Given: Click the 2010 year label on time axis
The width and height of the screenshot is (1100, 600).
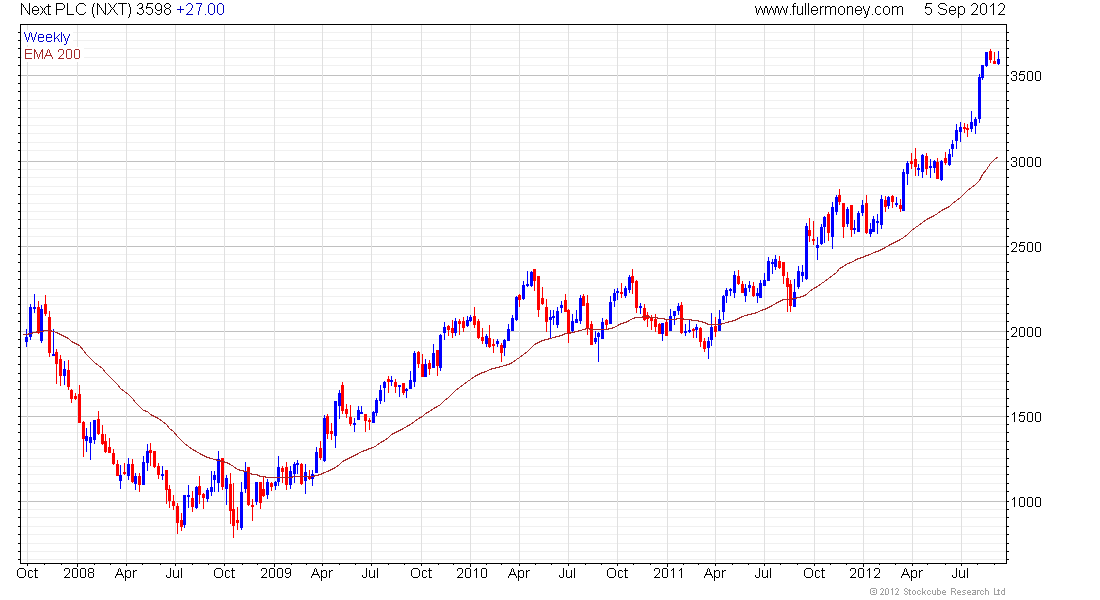Looking at the screenshot, I should pyautogui.click(x=471, y=573).
